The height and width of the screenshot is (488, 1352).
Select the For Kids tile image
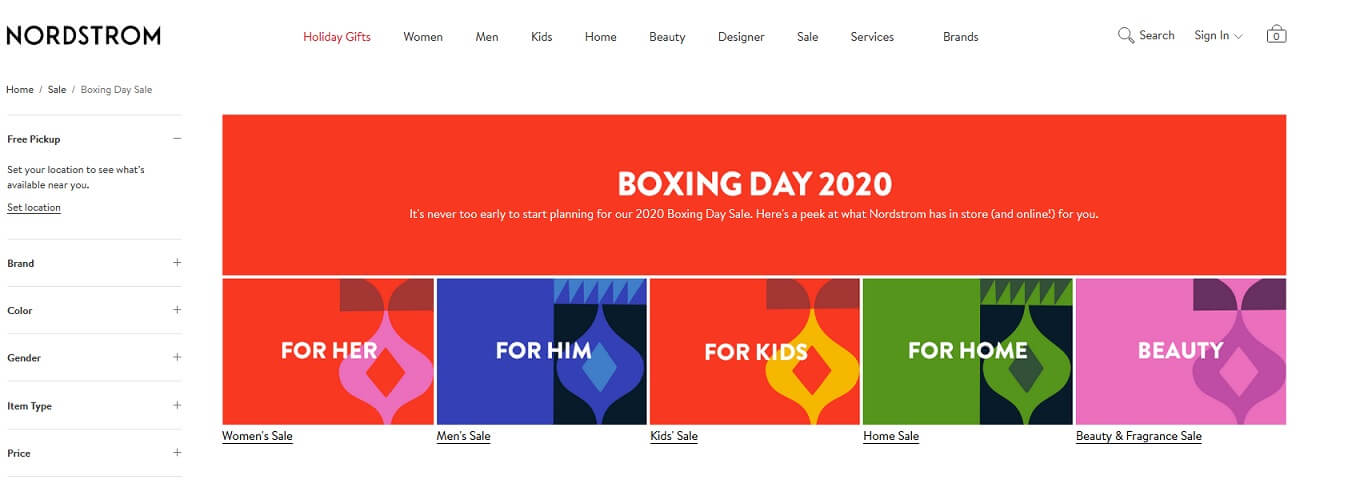pyautogui.click(x=755, y=351)
